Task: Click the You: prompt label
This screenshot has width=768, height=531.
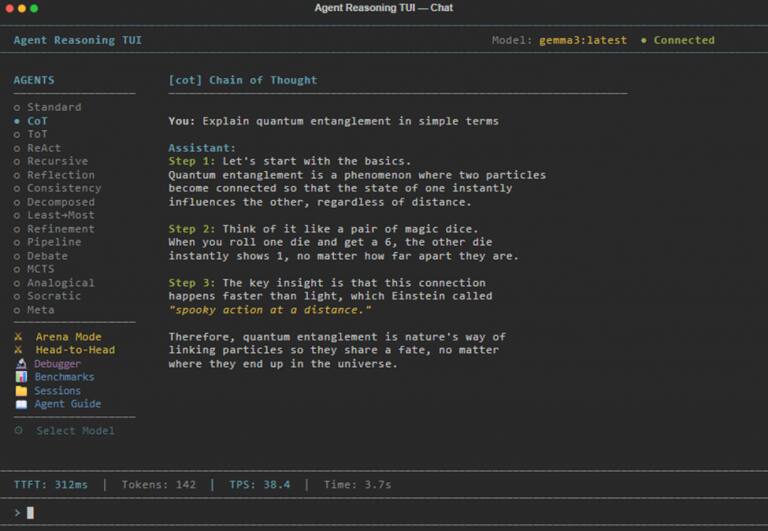Action: coord(182,121)
